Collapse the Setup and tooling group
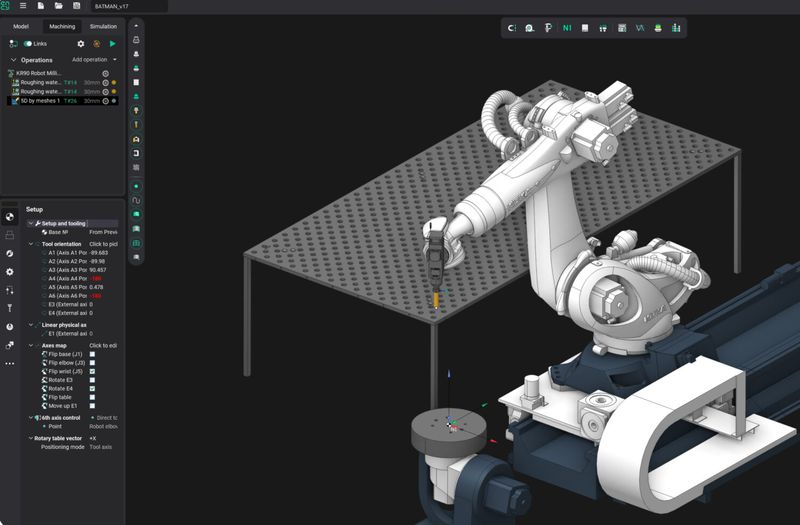This screenshot has width=800, height=525. 31,223
